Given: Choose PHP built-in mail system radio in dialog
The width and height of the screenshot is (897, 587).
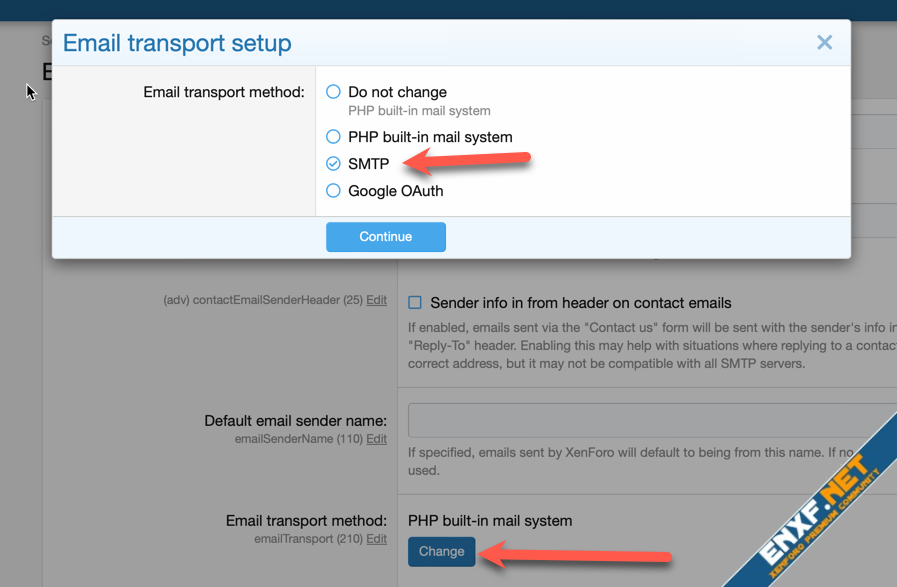Looking at the screenshot, I should pyautogui.click(x=334, y=137).
